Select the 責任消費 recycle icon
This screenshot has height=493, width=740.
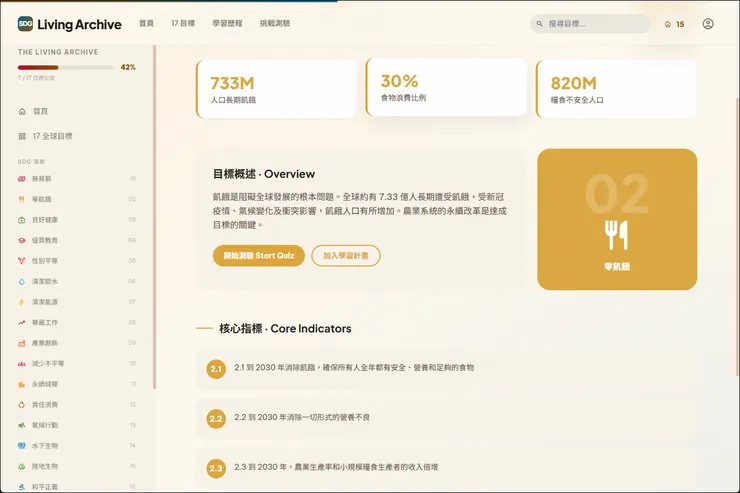(x=22, y=404)
